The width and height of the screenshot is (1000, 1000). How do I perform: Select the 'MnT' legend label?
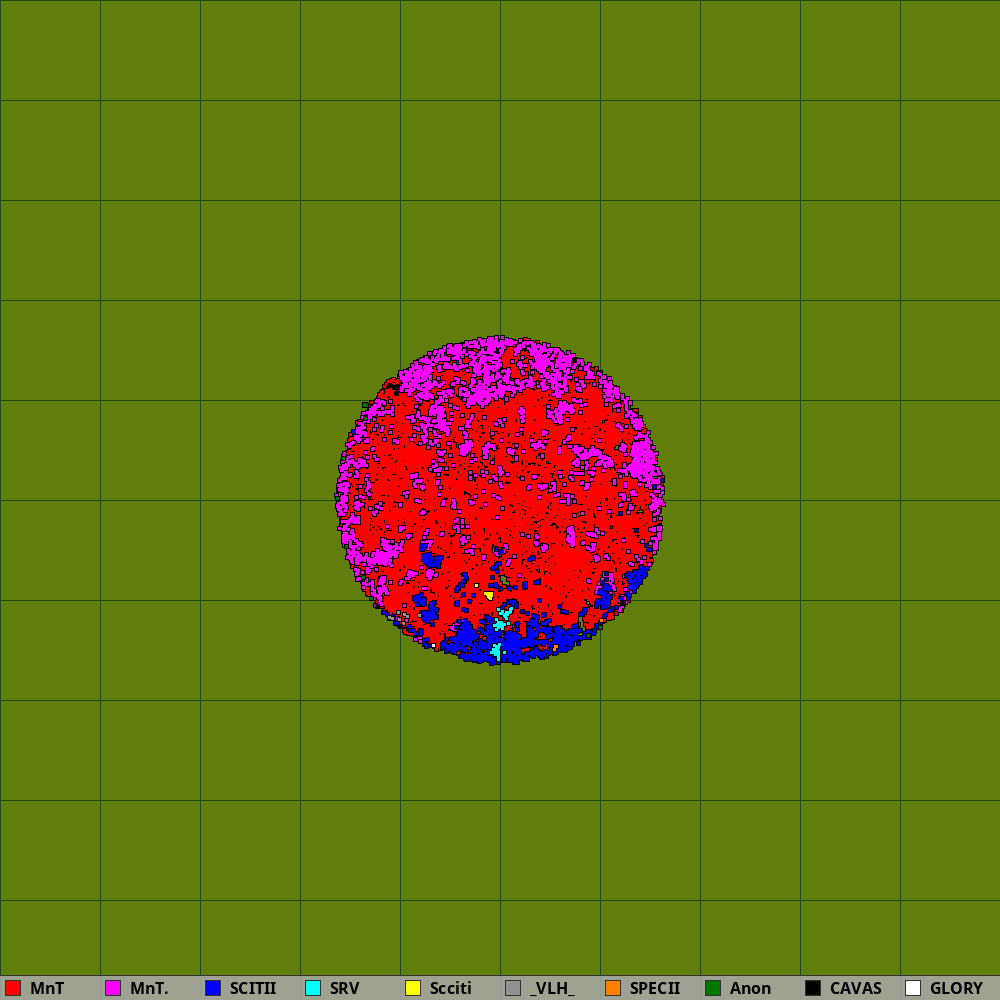[47, 988]
